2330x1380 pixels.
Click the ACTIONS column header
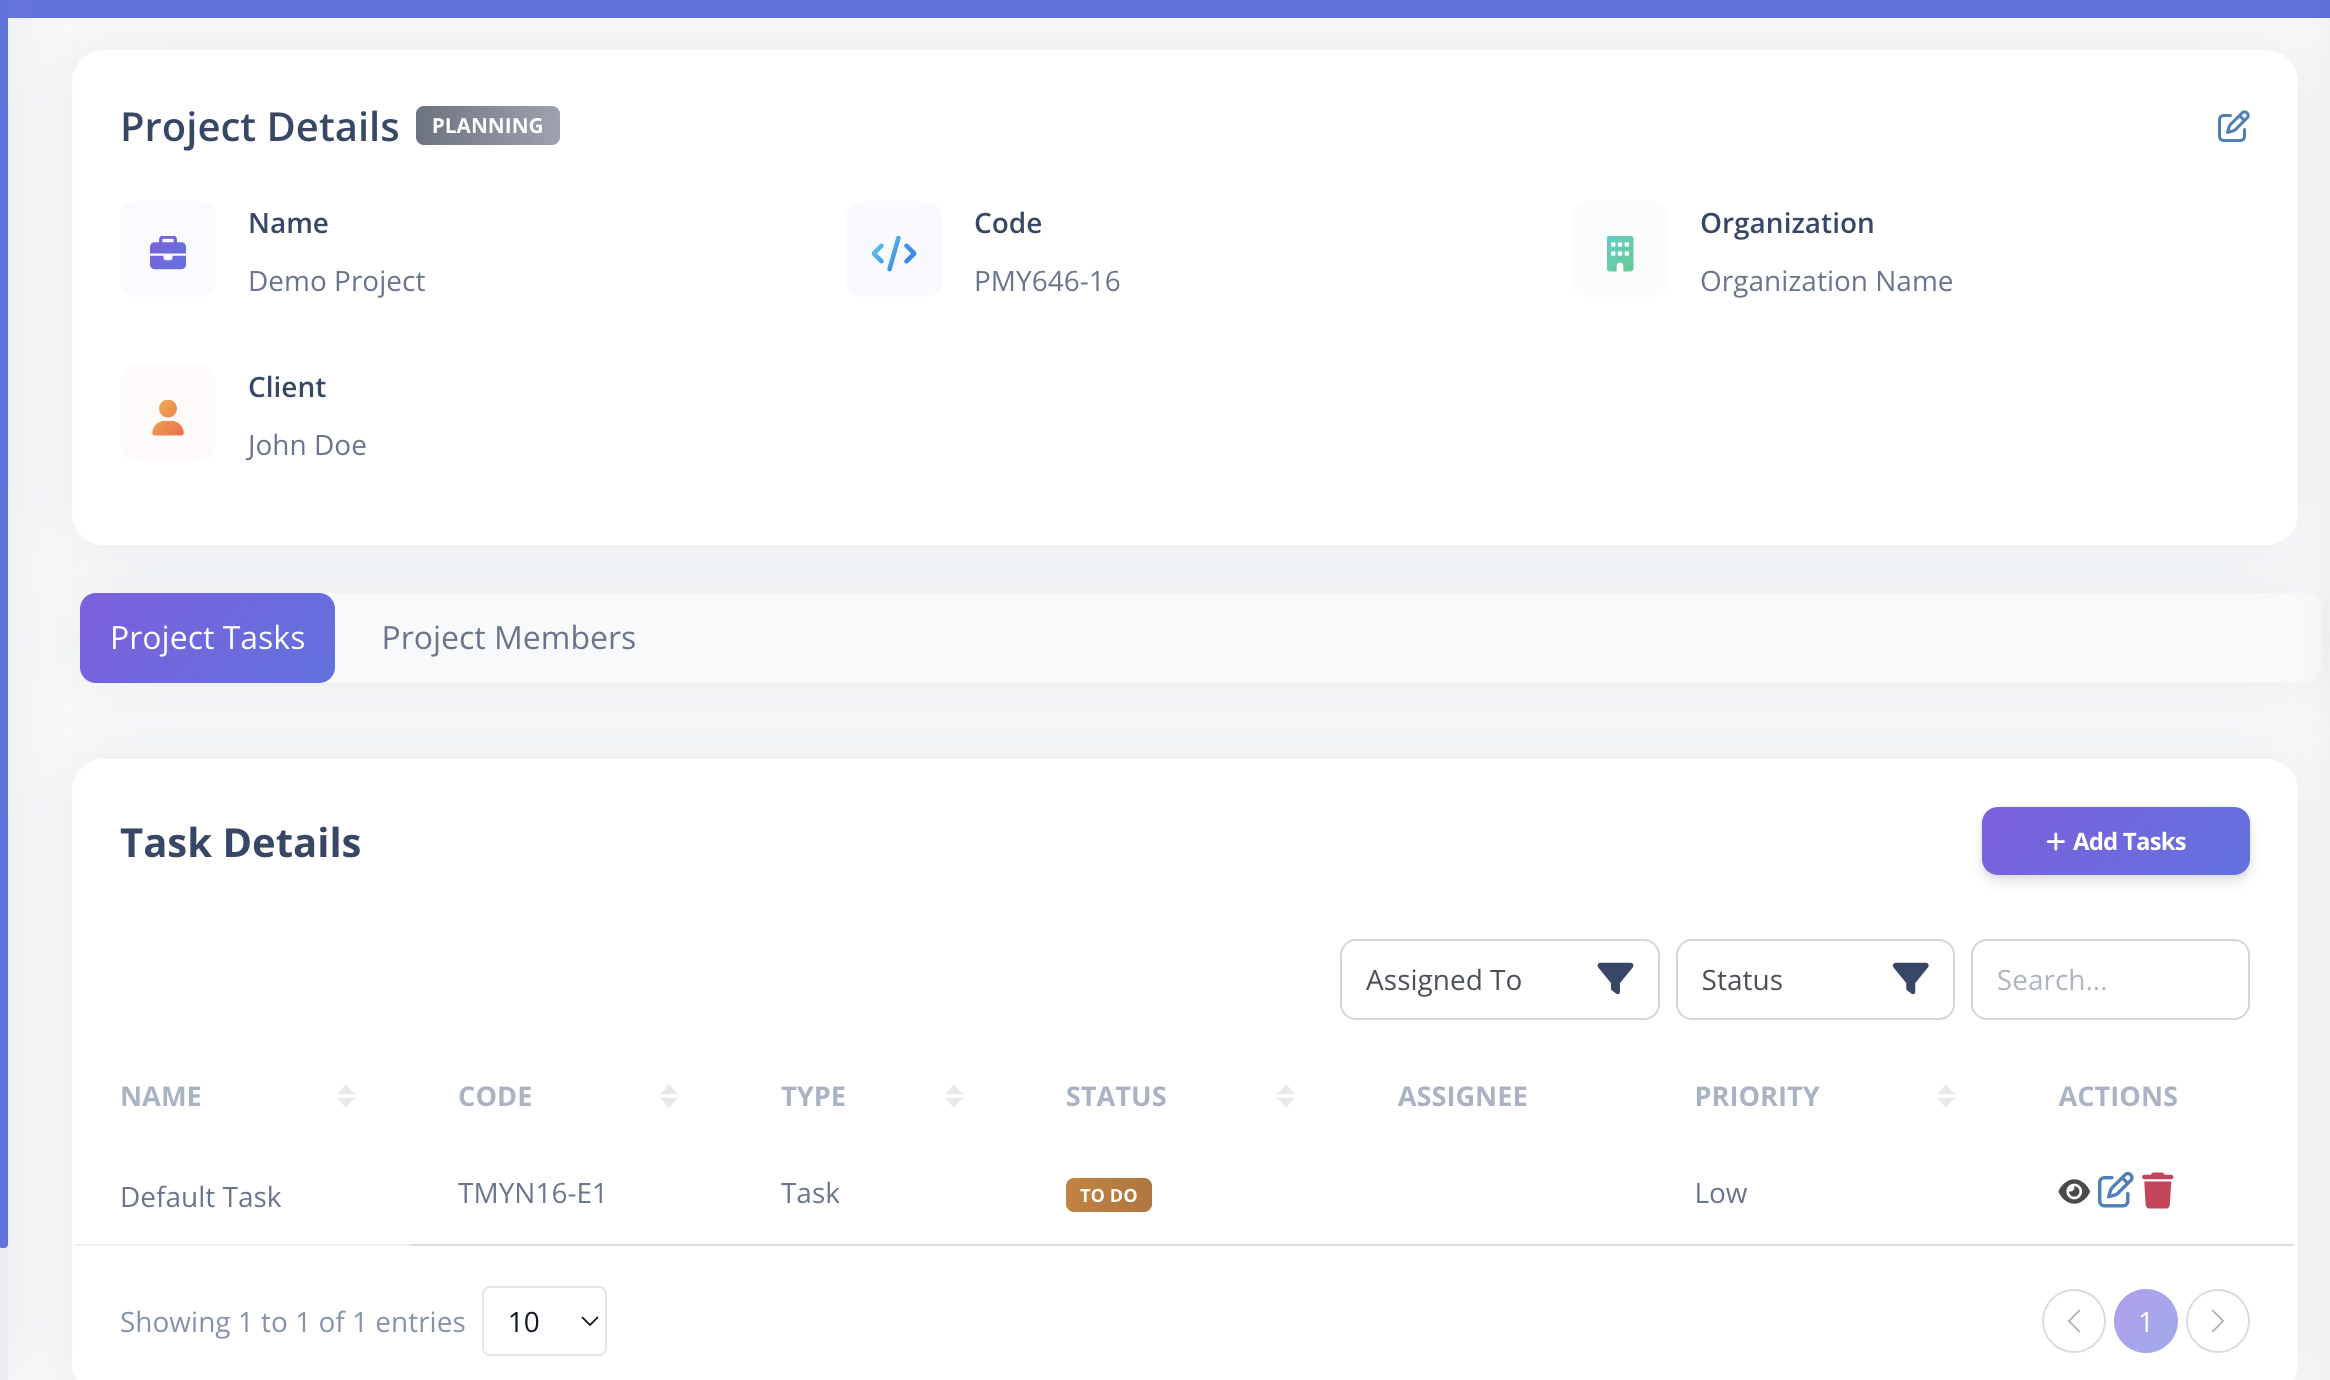coord(2117,1096)
